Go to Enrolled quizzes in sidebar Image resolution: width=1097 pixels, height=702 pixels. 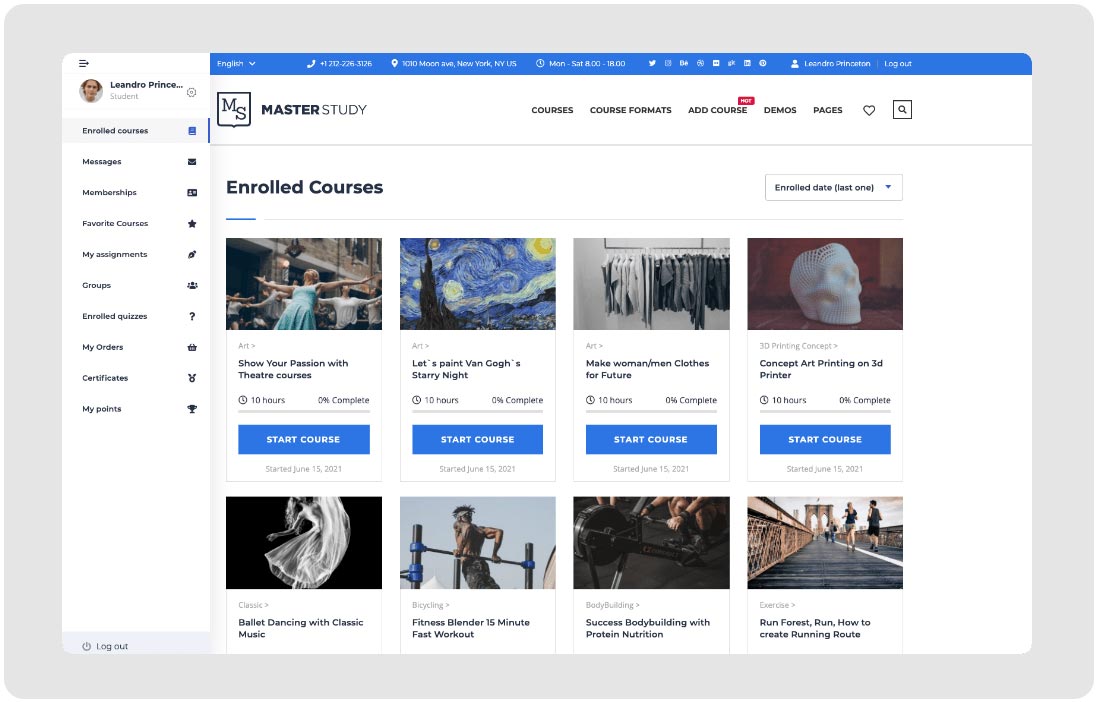pos(136,316)
